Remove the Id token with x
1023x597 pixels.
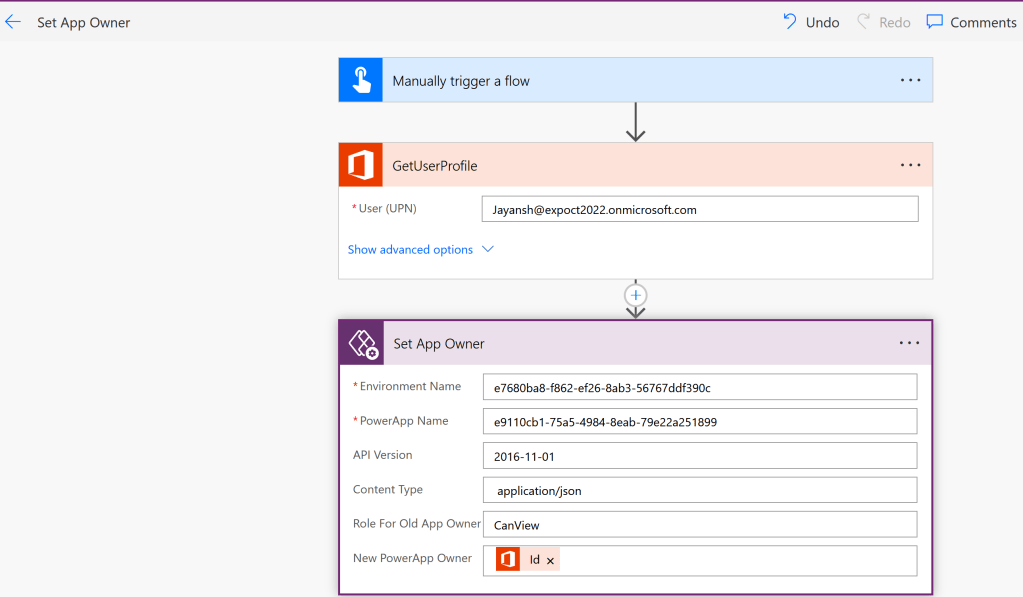pos(550,561)
